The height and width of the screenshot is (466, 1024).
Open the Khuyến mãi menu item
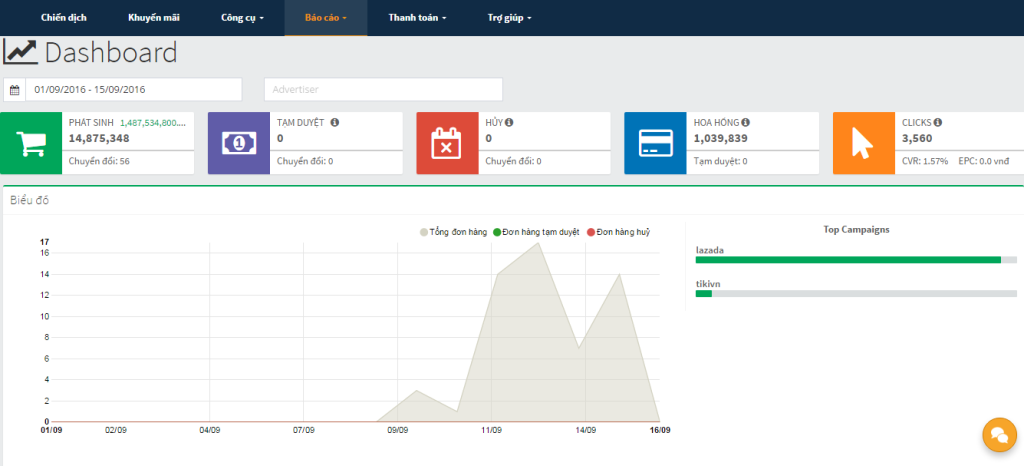click(x=153, y=18)
